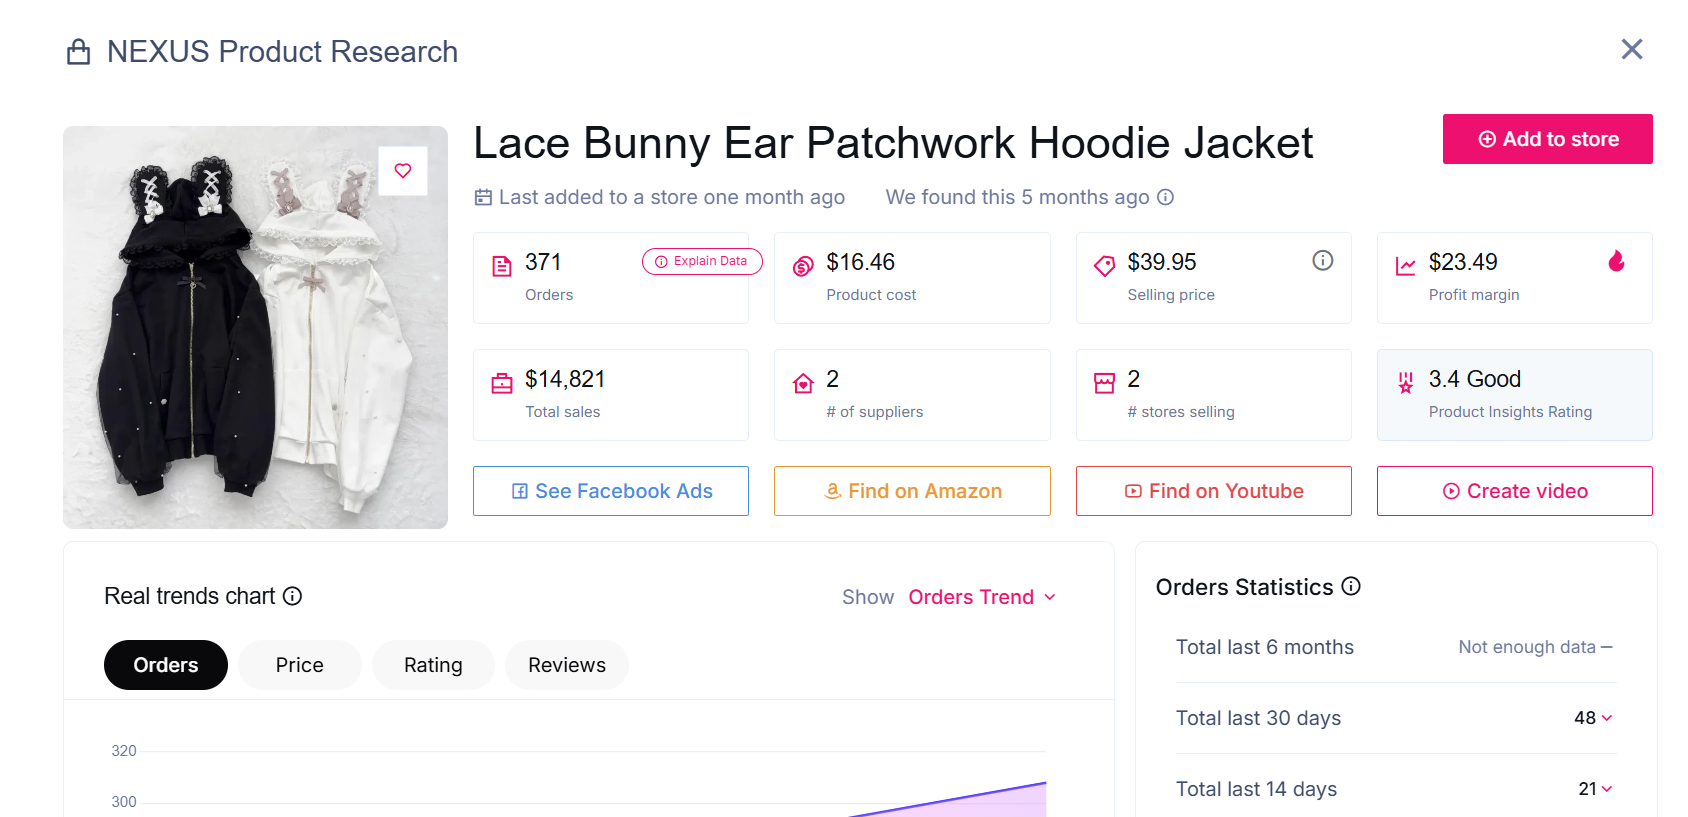
Task: Click info icon next to We found this 5 months ago
Action: pos(1165,197)
